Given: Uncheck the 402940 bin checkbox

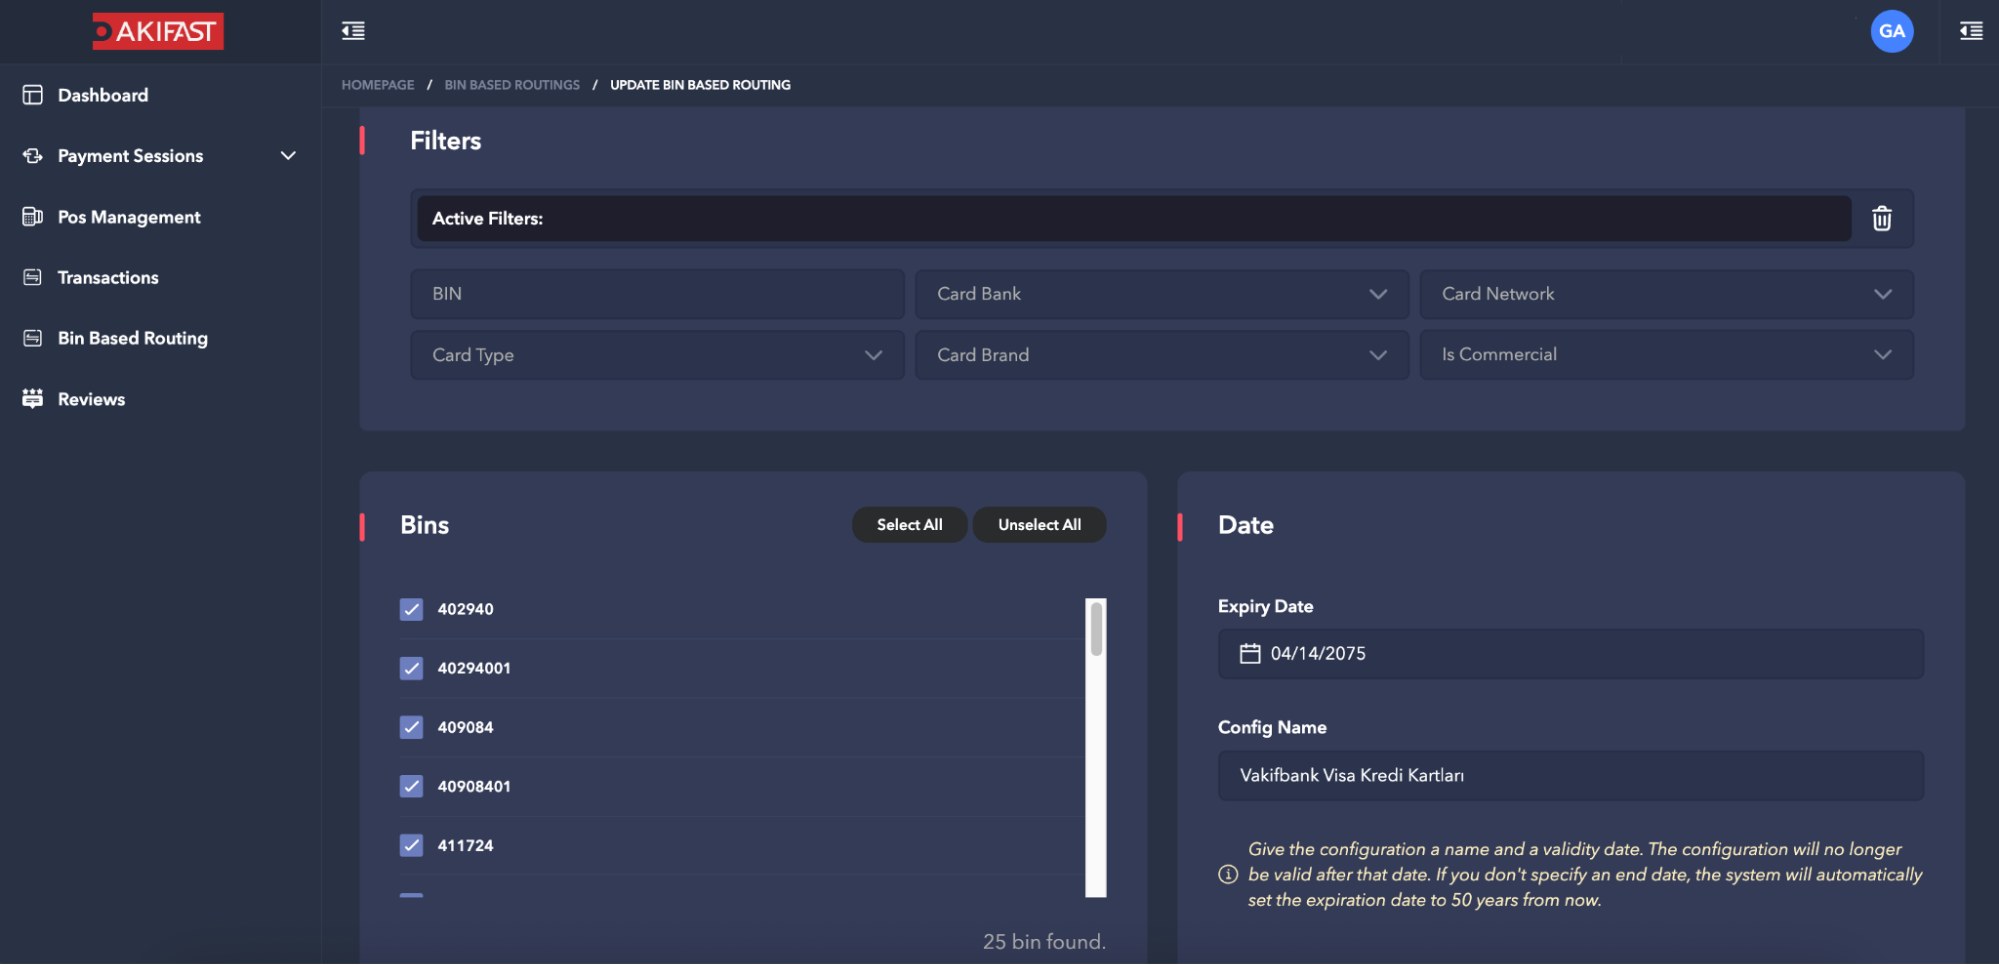Looking at the screenshot, I should 411,610.
